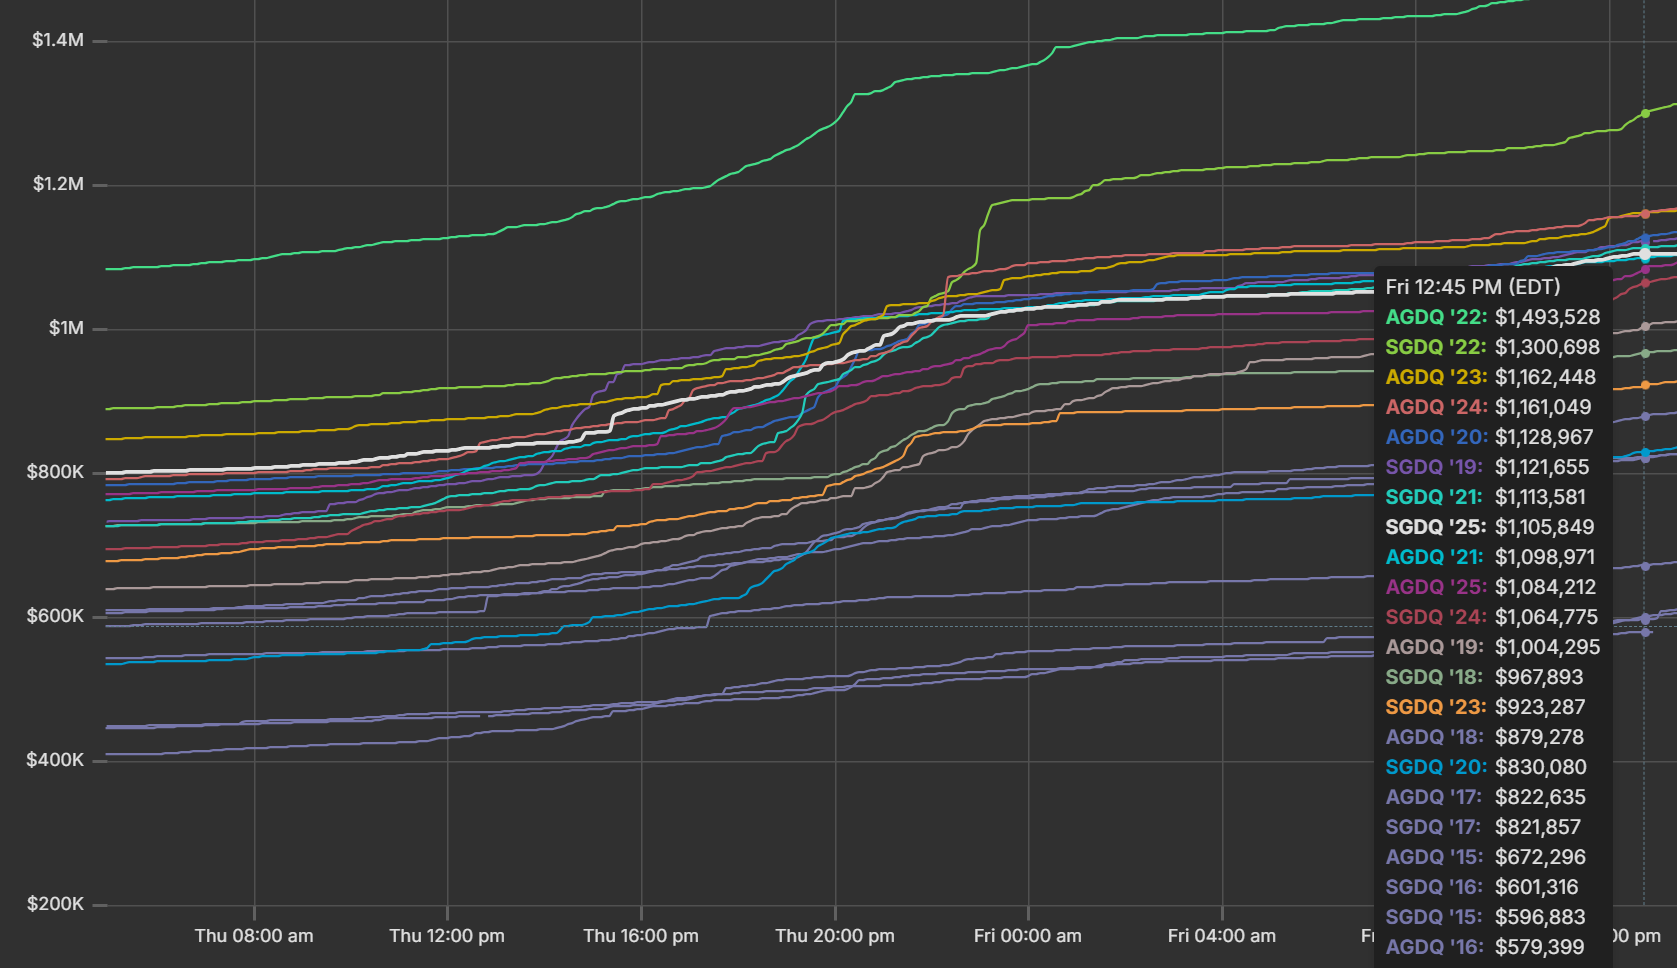Click the tooltip header Fri 12:45 PM (EDT)

pyautogui.click(x=1473, y=287)
